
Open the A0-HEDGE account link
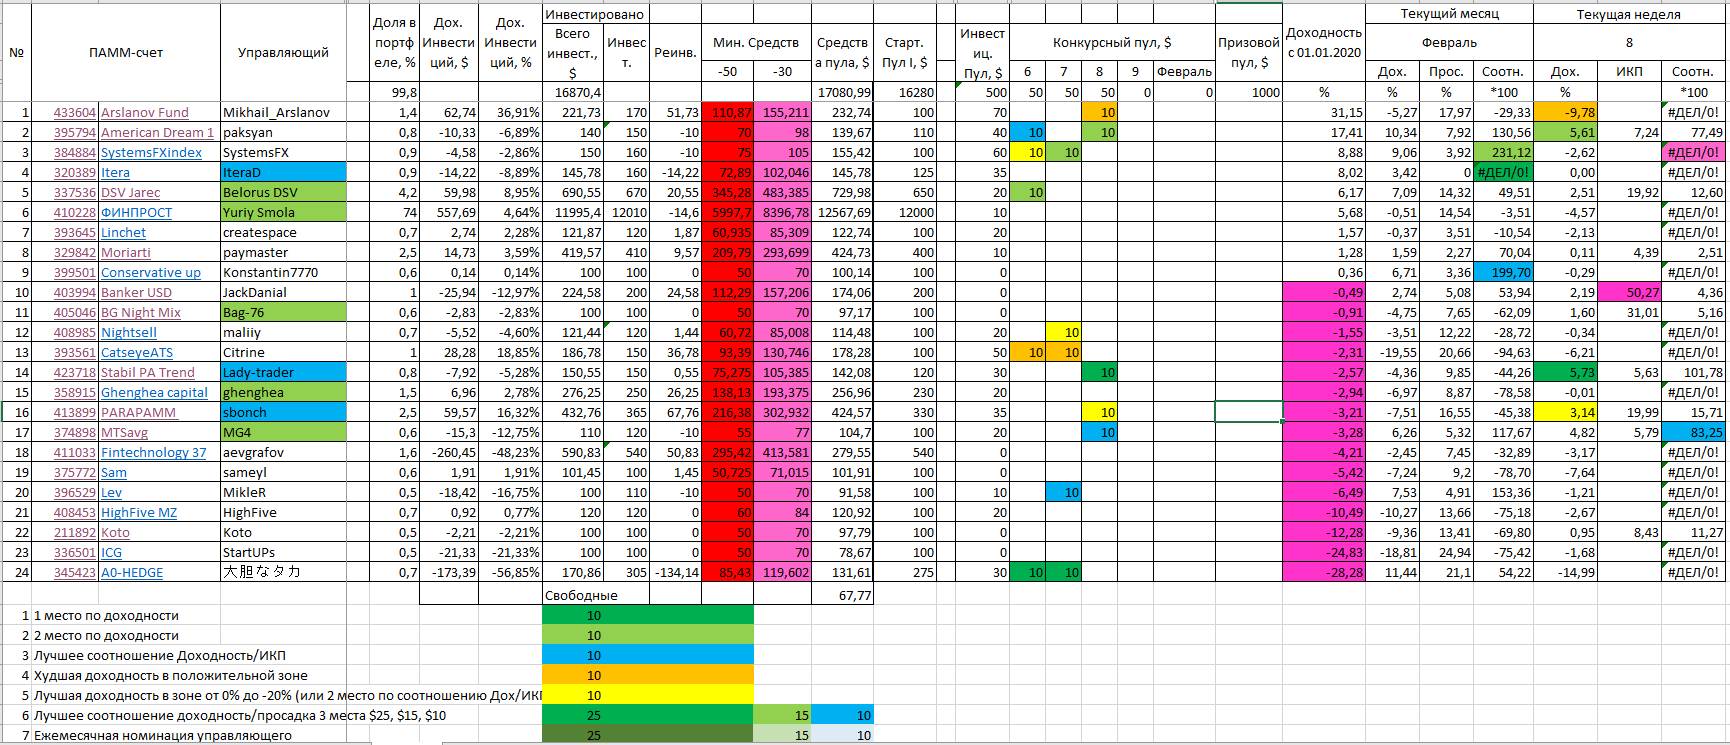131,573
